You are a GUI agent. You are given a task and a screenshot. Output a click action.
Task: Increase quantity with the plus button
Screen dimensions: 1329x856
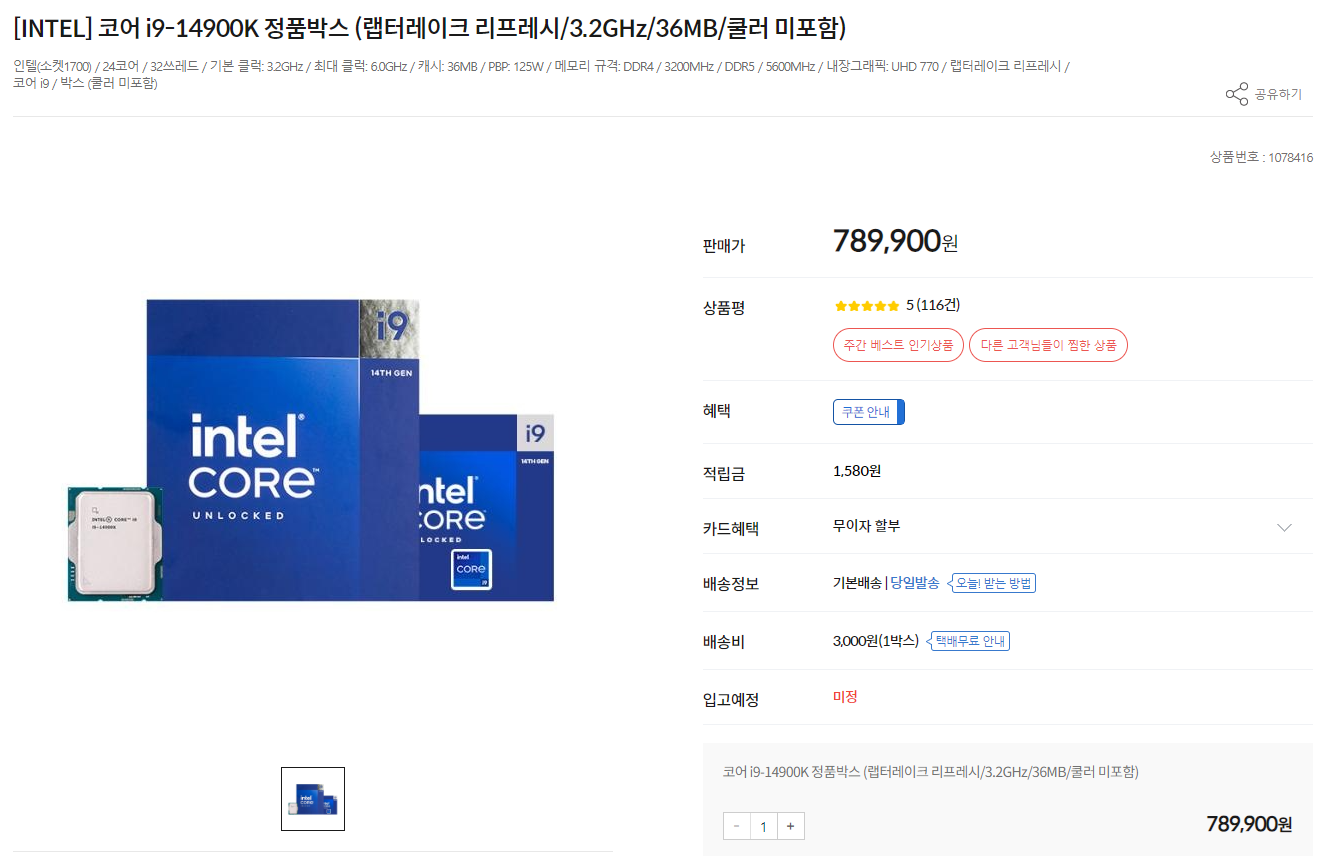pos(791,826)
